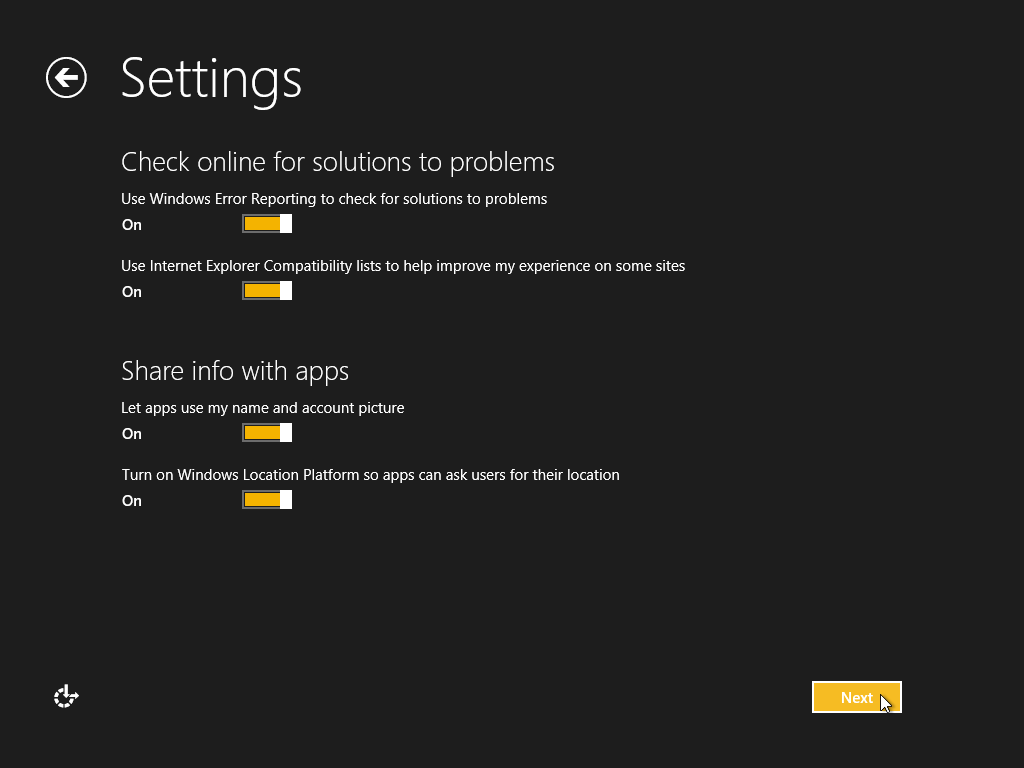1024x768 pixels.
Task: Click 'Let apps use my name and account picture' label
Action: [263, 408]
